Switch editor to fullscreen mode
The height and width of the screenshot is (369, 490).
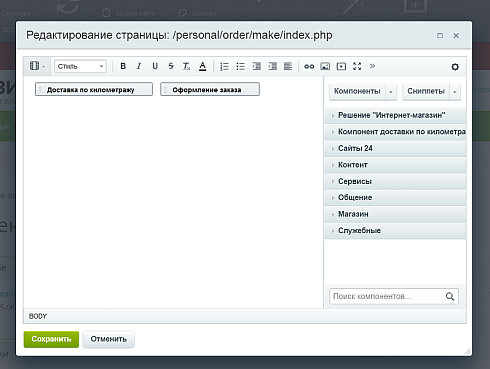(357, 66)
